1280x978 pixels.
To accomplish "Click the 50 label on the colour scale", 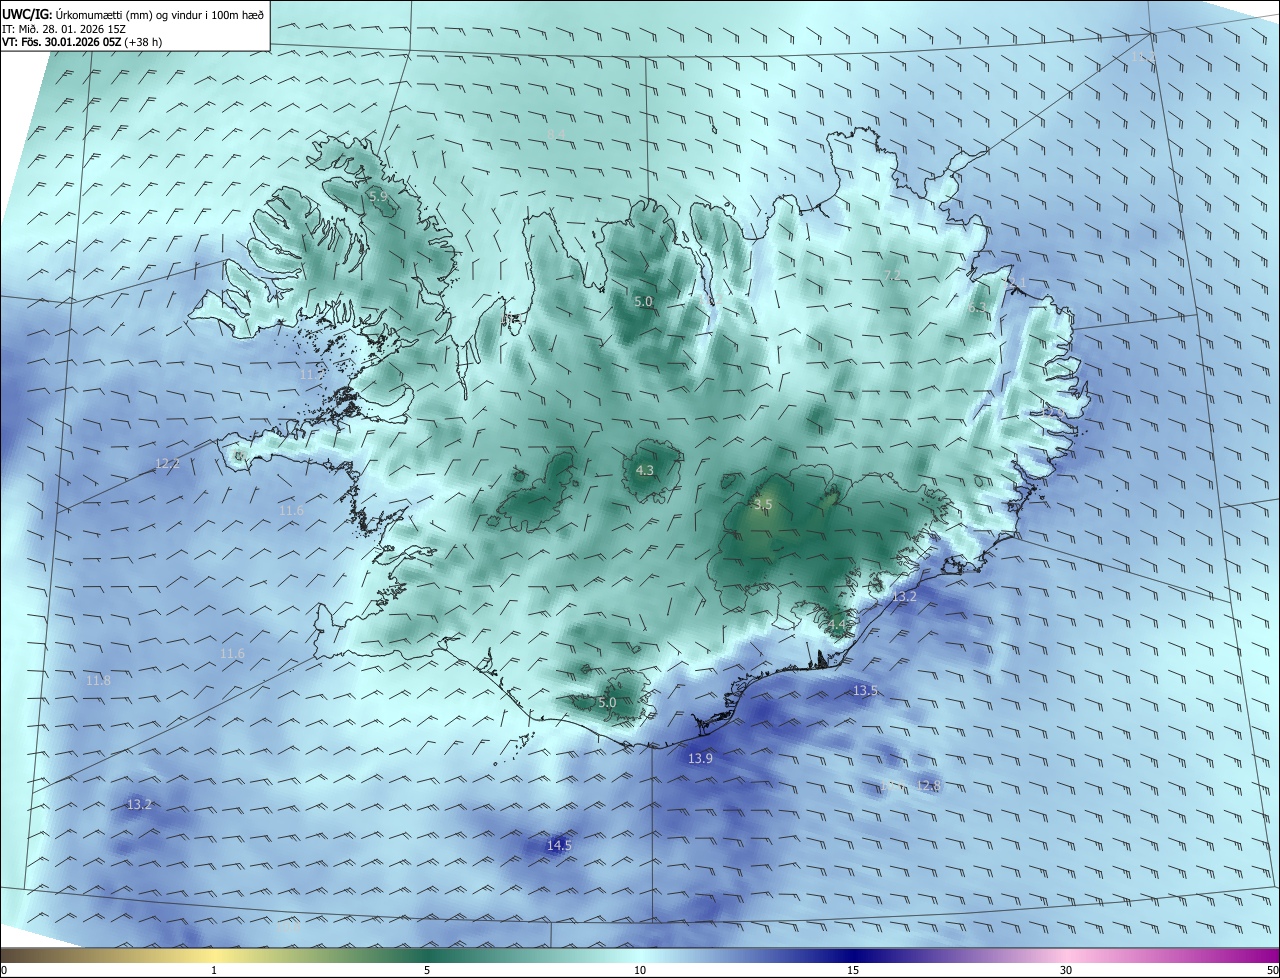I will (x=1271, y=970).
